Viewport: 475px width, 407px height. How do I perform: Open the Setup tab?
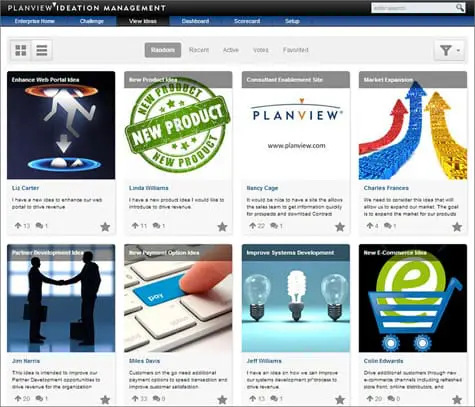coord(292,21)
